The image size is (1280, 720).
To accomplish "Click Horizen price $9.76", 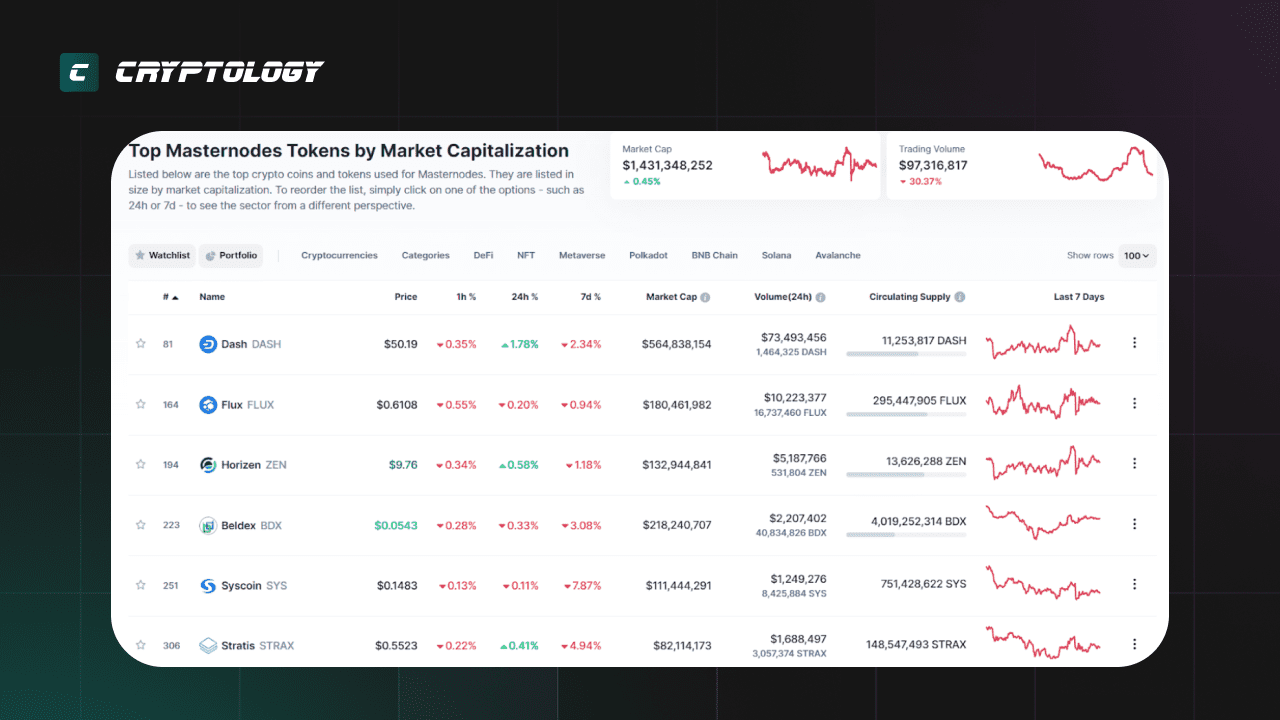I will coord(403,465).
